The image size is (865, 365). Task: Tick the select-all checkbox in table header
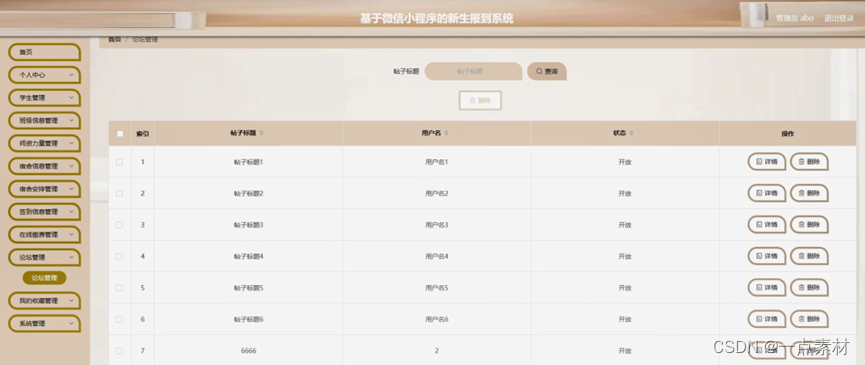(120, 133)
